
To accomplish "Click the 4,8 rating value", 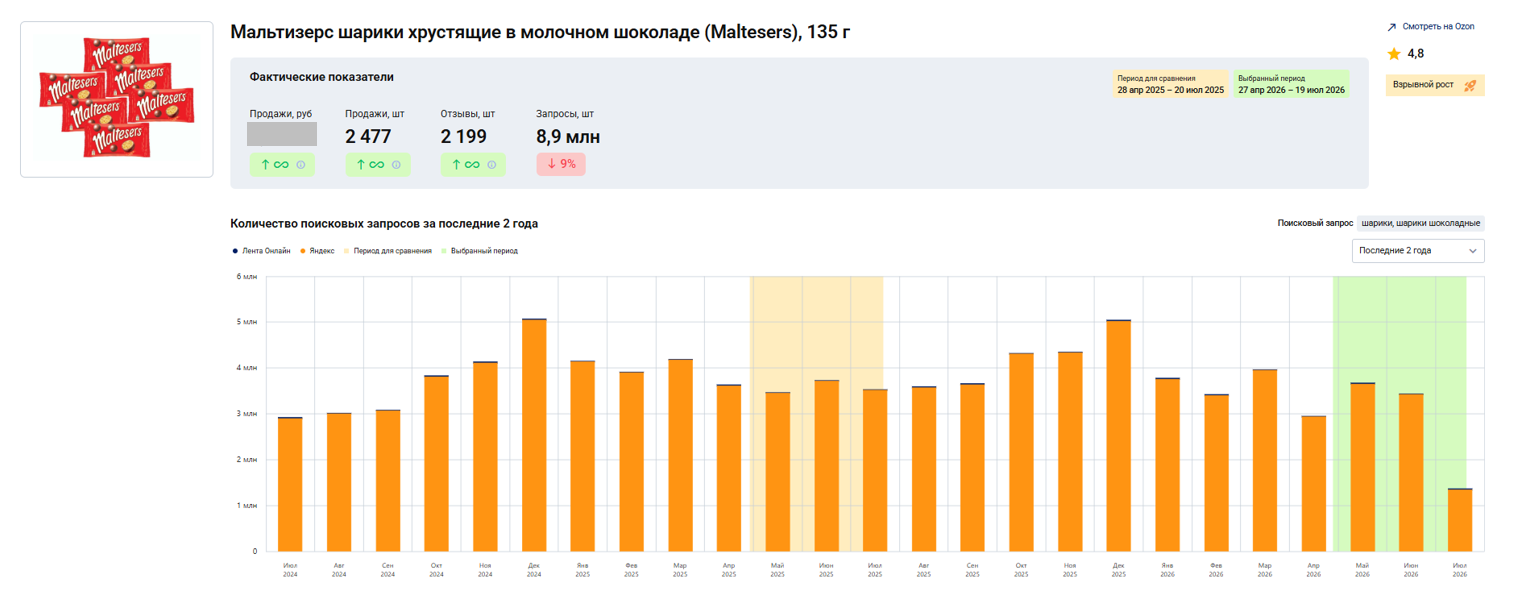I will pos(1416,54).
